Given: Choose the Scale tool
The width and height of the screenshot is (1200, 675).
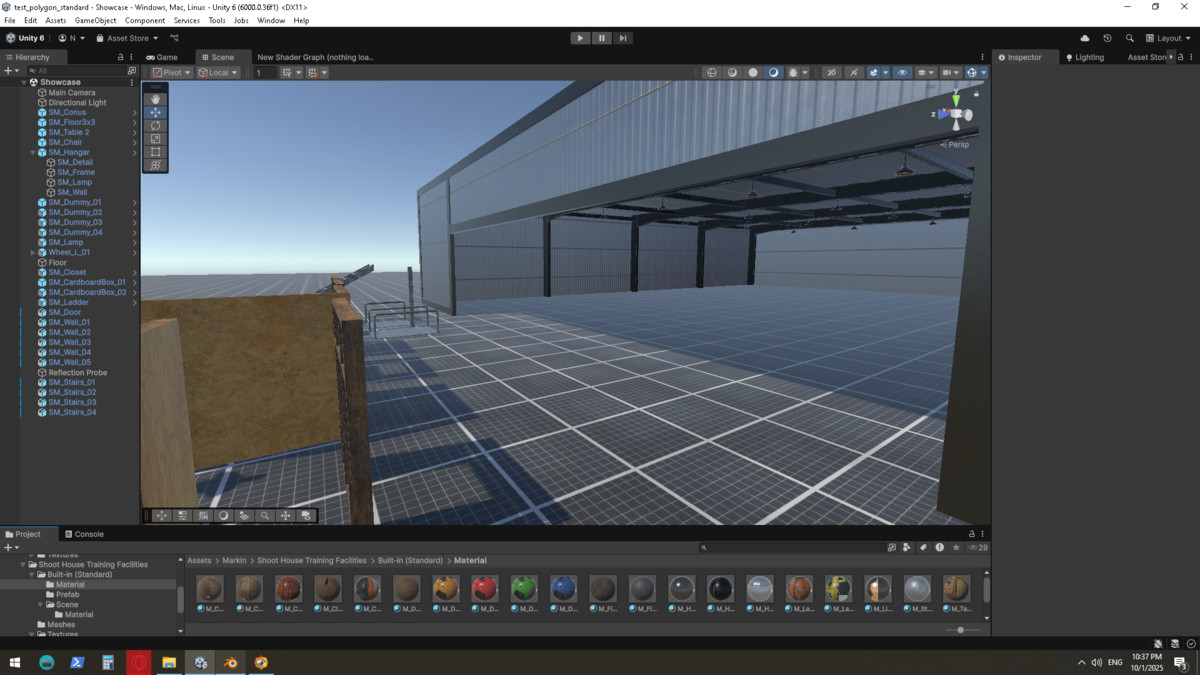Looking at the screenshot, I should tap(155, 139).
